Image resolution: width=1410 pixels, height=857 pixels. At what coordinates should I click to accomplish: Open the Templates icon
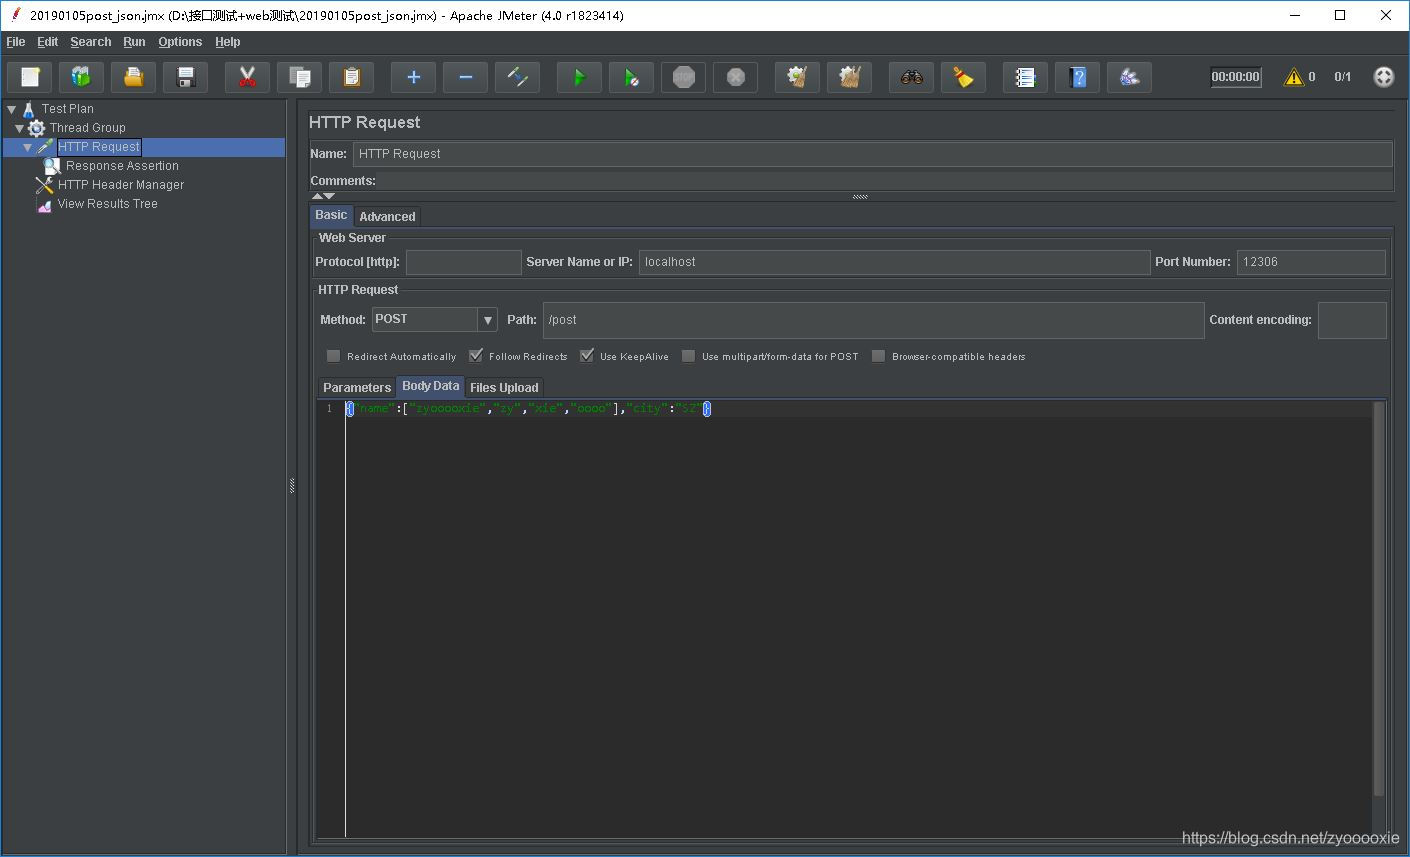pyautogui.click(x=81, y=77)
